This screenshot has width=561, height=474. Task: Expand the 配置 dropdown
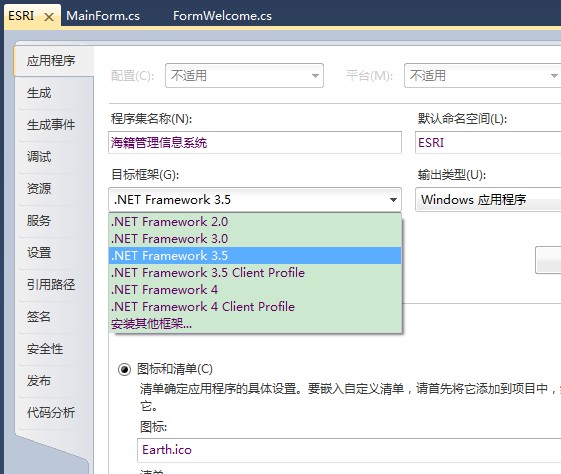coord(244,75)
